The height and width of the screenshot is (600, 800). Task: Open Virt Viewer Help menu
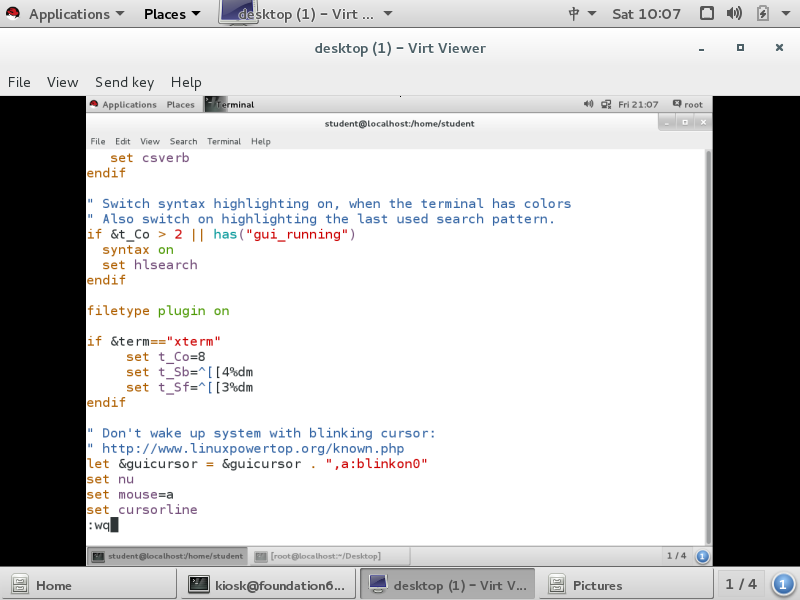coord(186,82)
